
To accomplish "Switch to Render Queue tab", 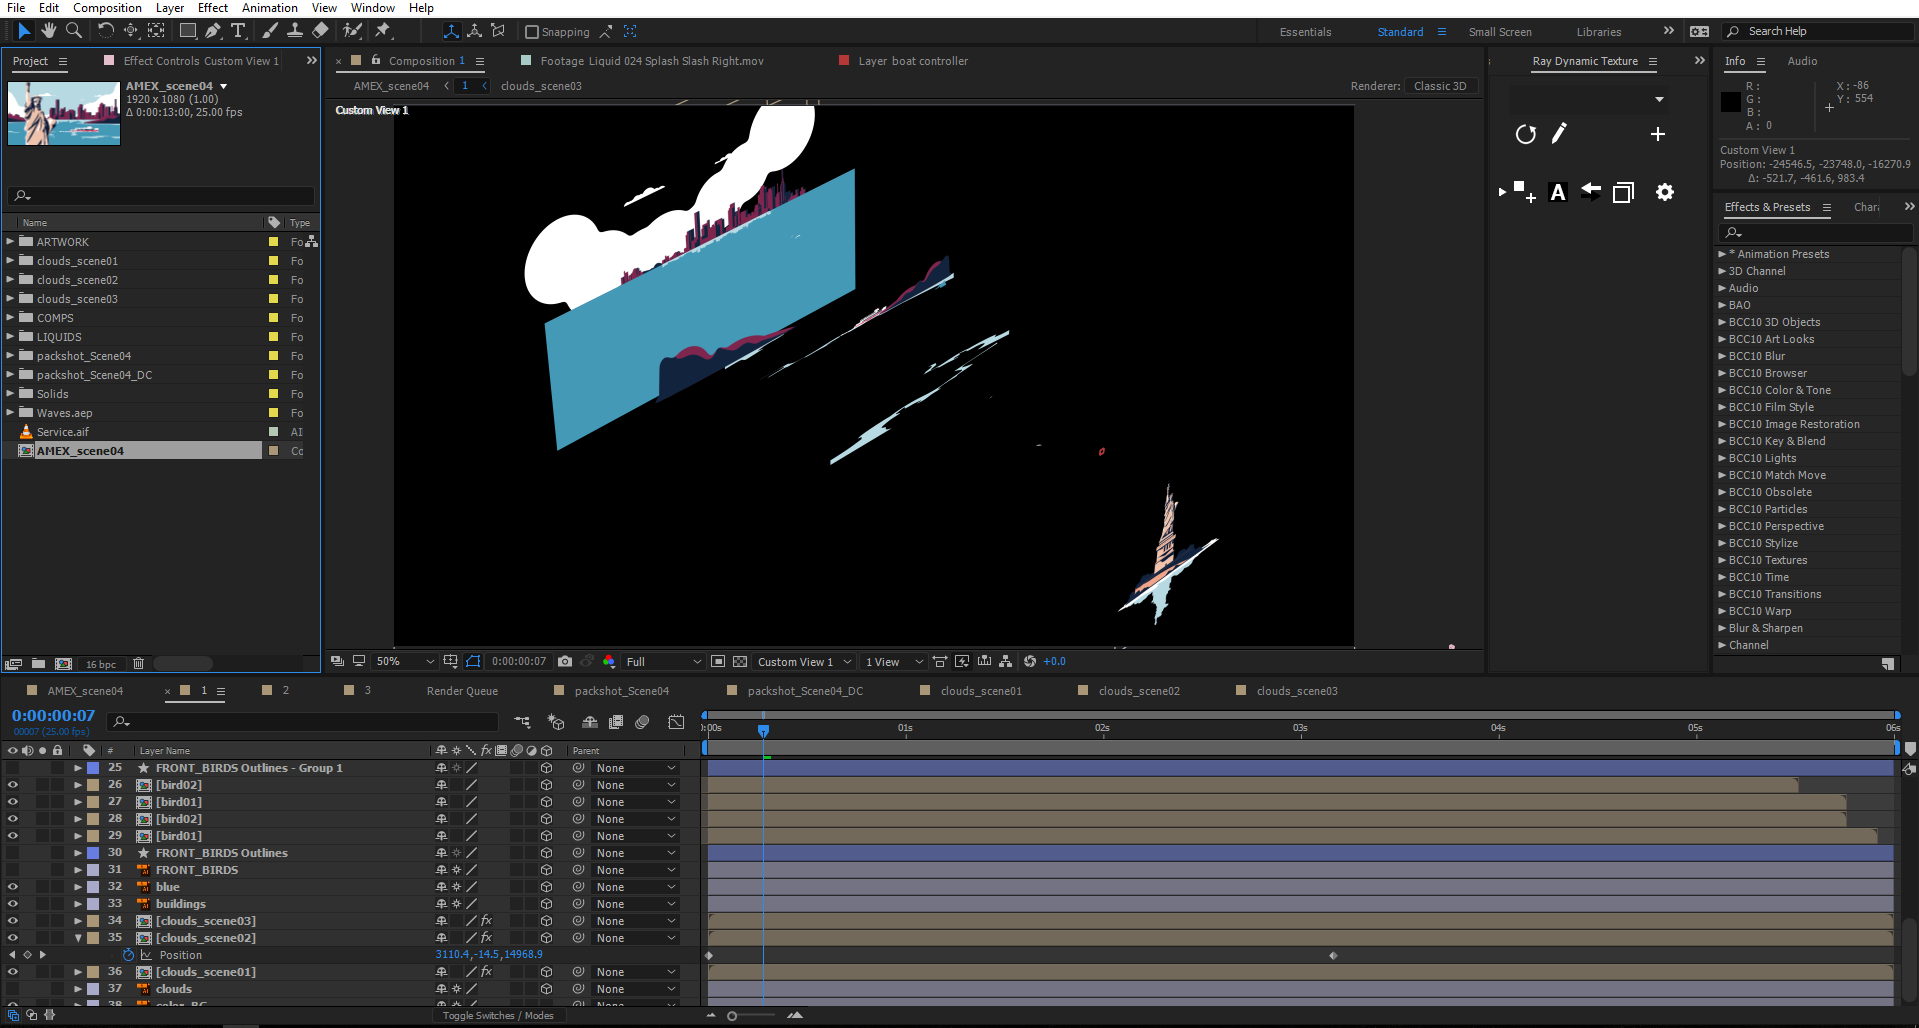I will [x=462, y=691].
